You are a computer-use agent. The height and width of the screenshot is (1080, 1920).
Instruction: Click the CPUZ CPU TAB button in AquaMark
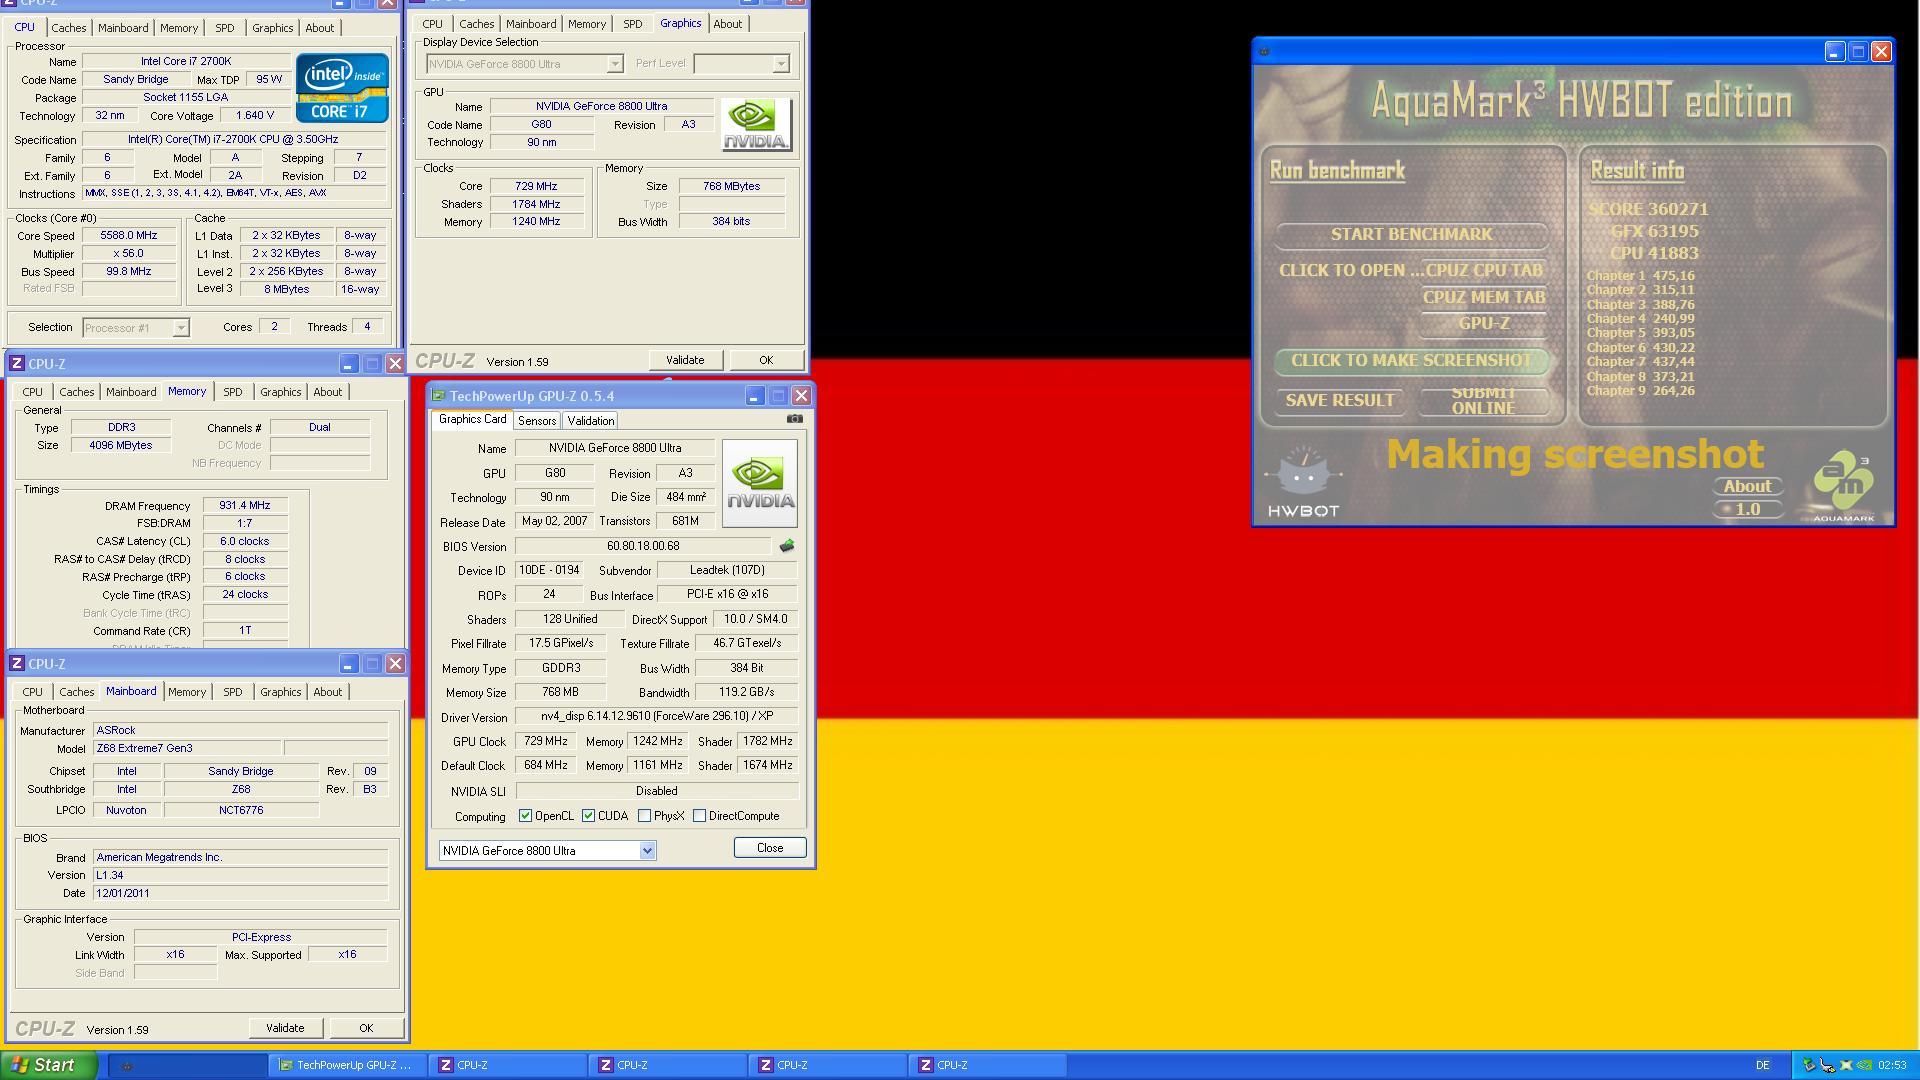coord(1484,270)
